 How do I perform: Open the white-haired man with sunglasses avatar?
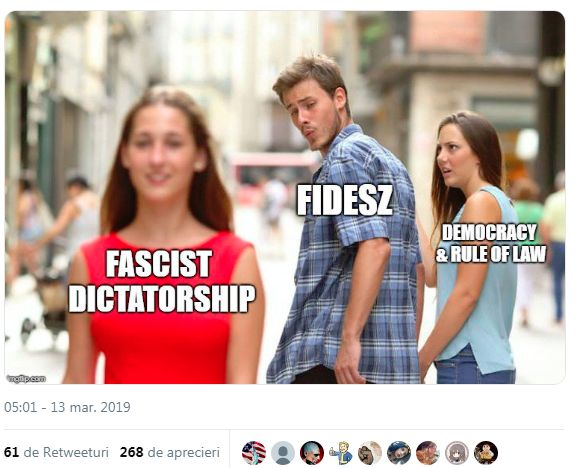tap(312, 452)
